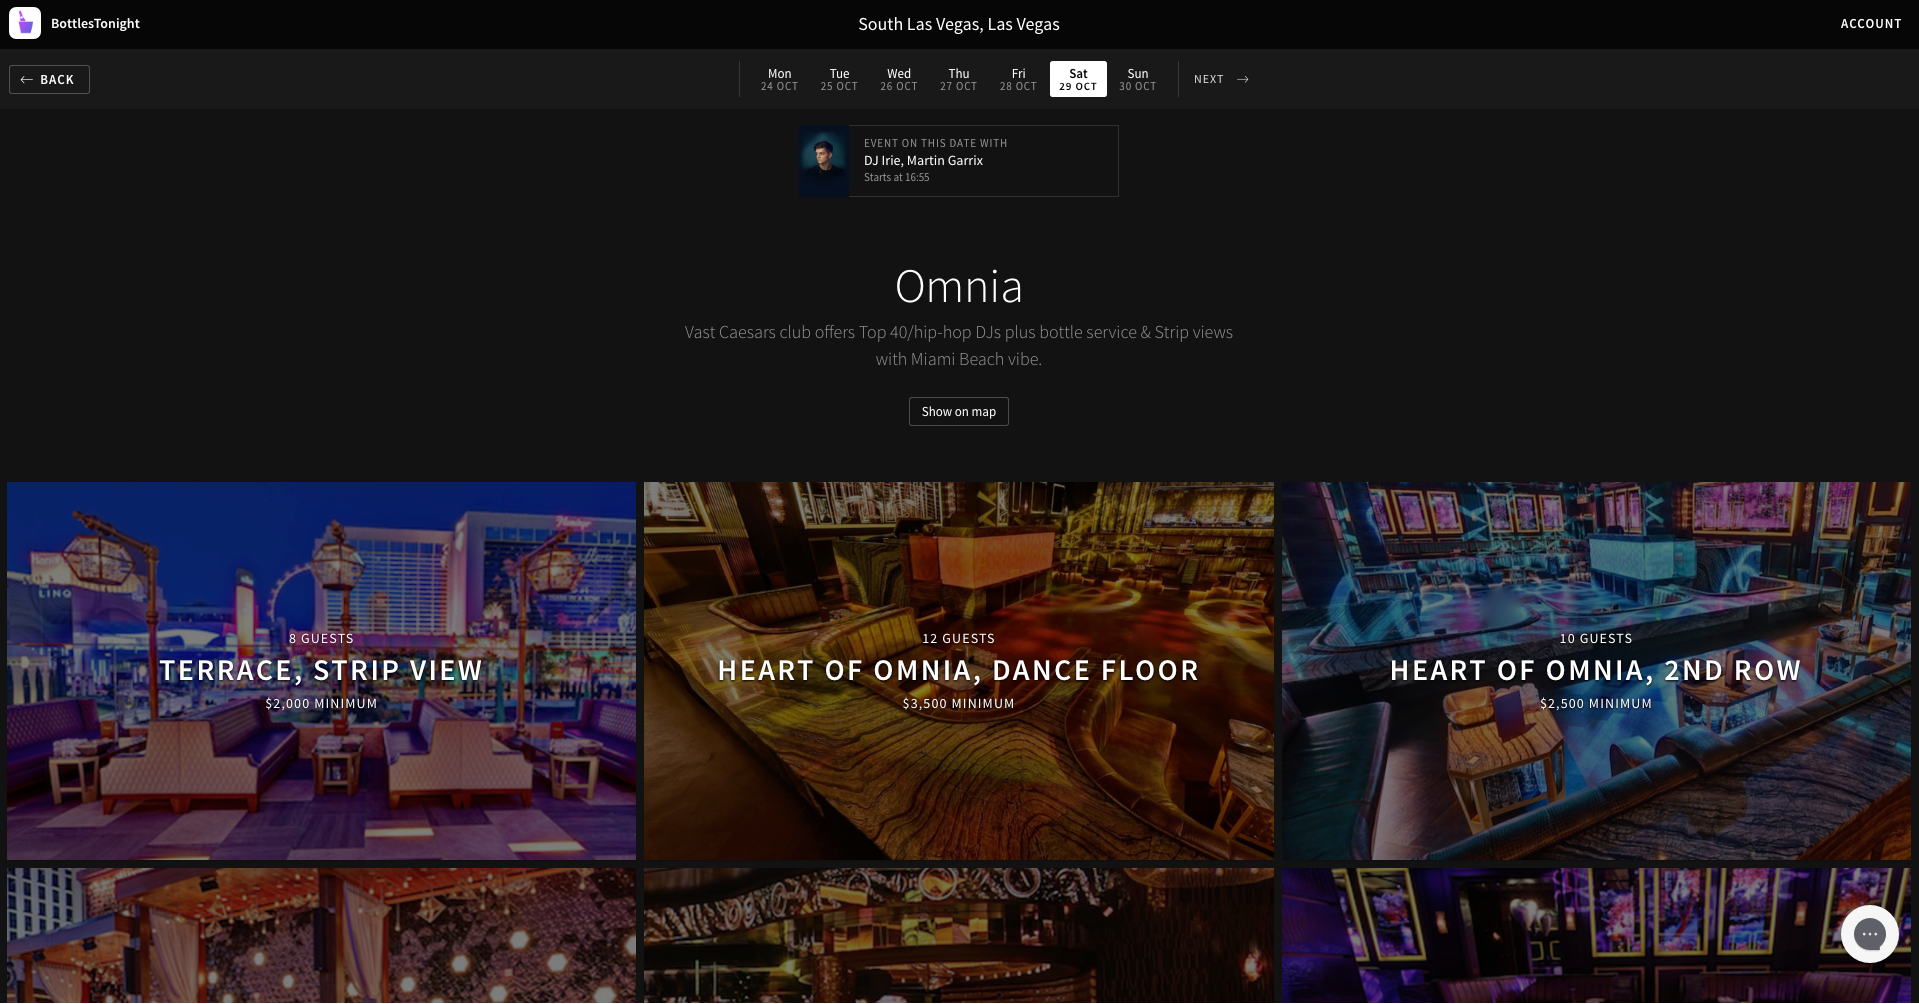Click the arrow icon next to NEXT
1919x1004 pixels.
point(1243,79)
